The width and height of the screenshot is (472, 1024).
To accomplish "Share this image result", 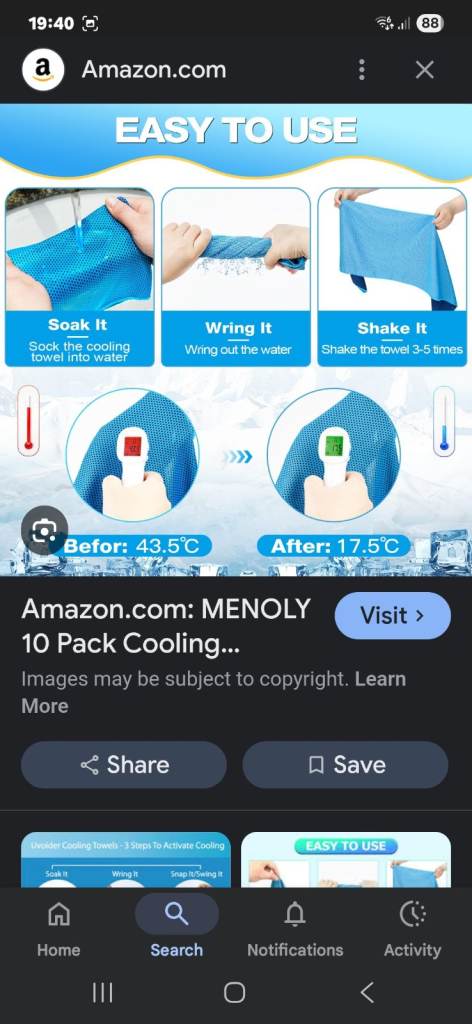I will pyautogui.click(x=124, y=765).
